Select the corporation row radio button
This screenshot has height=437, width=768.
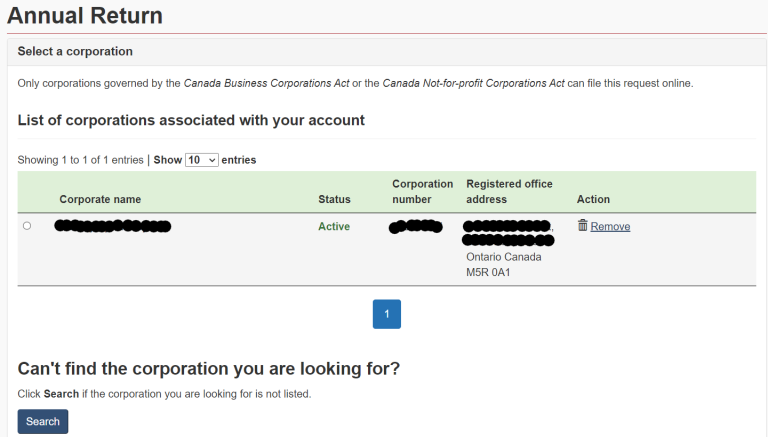pos(27,226)
